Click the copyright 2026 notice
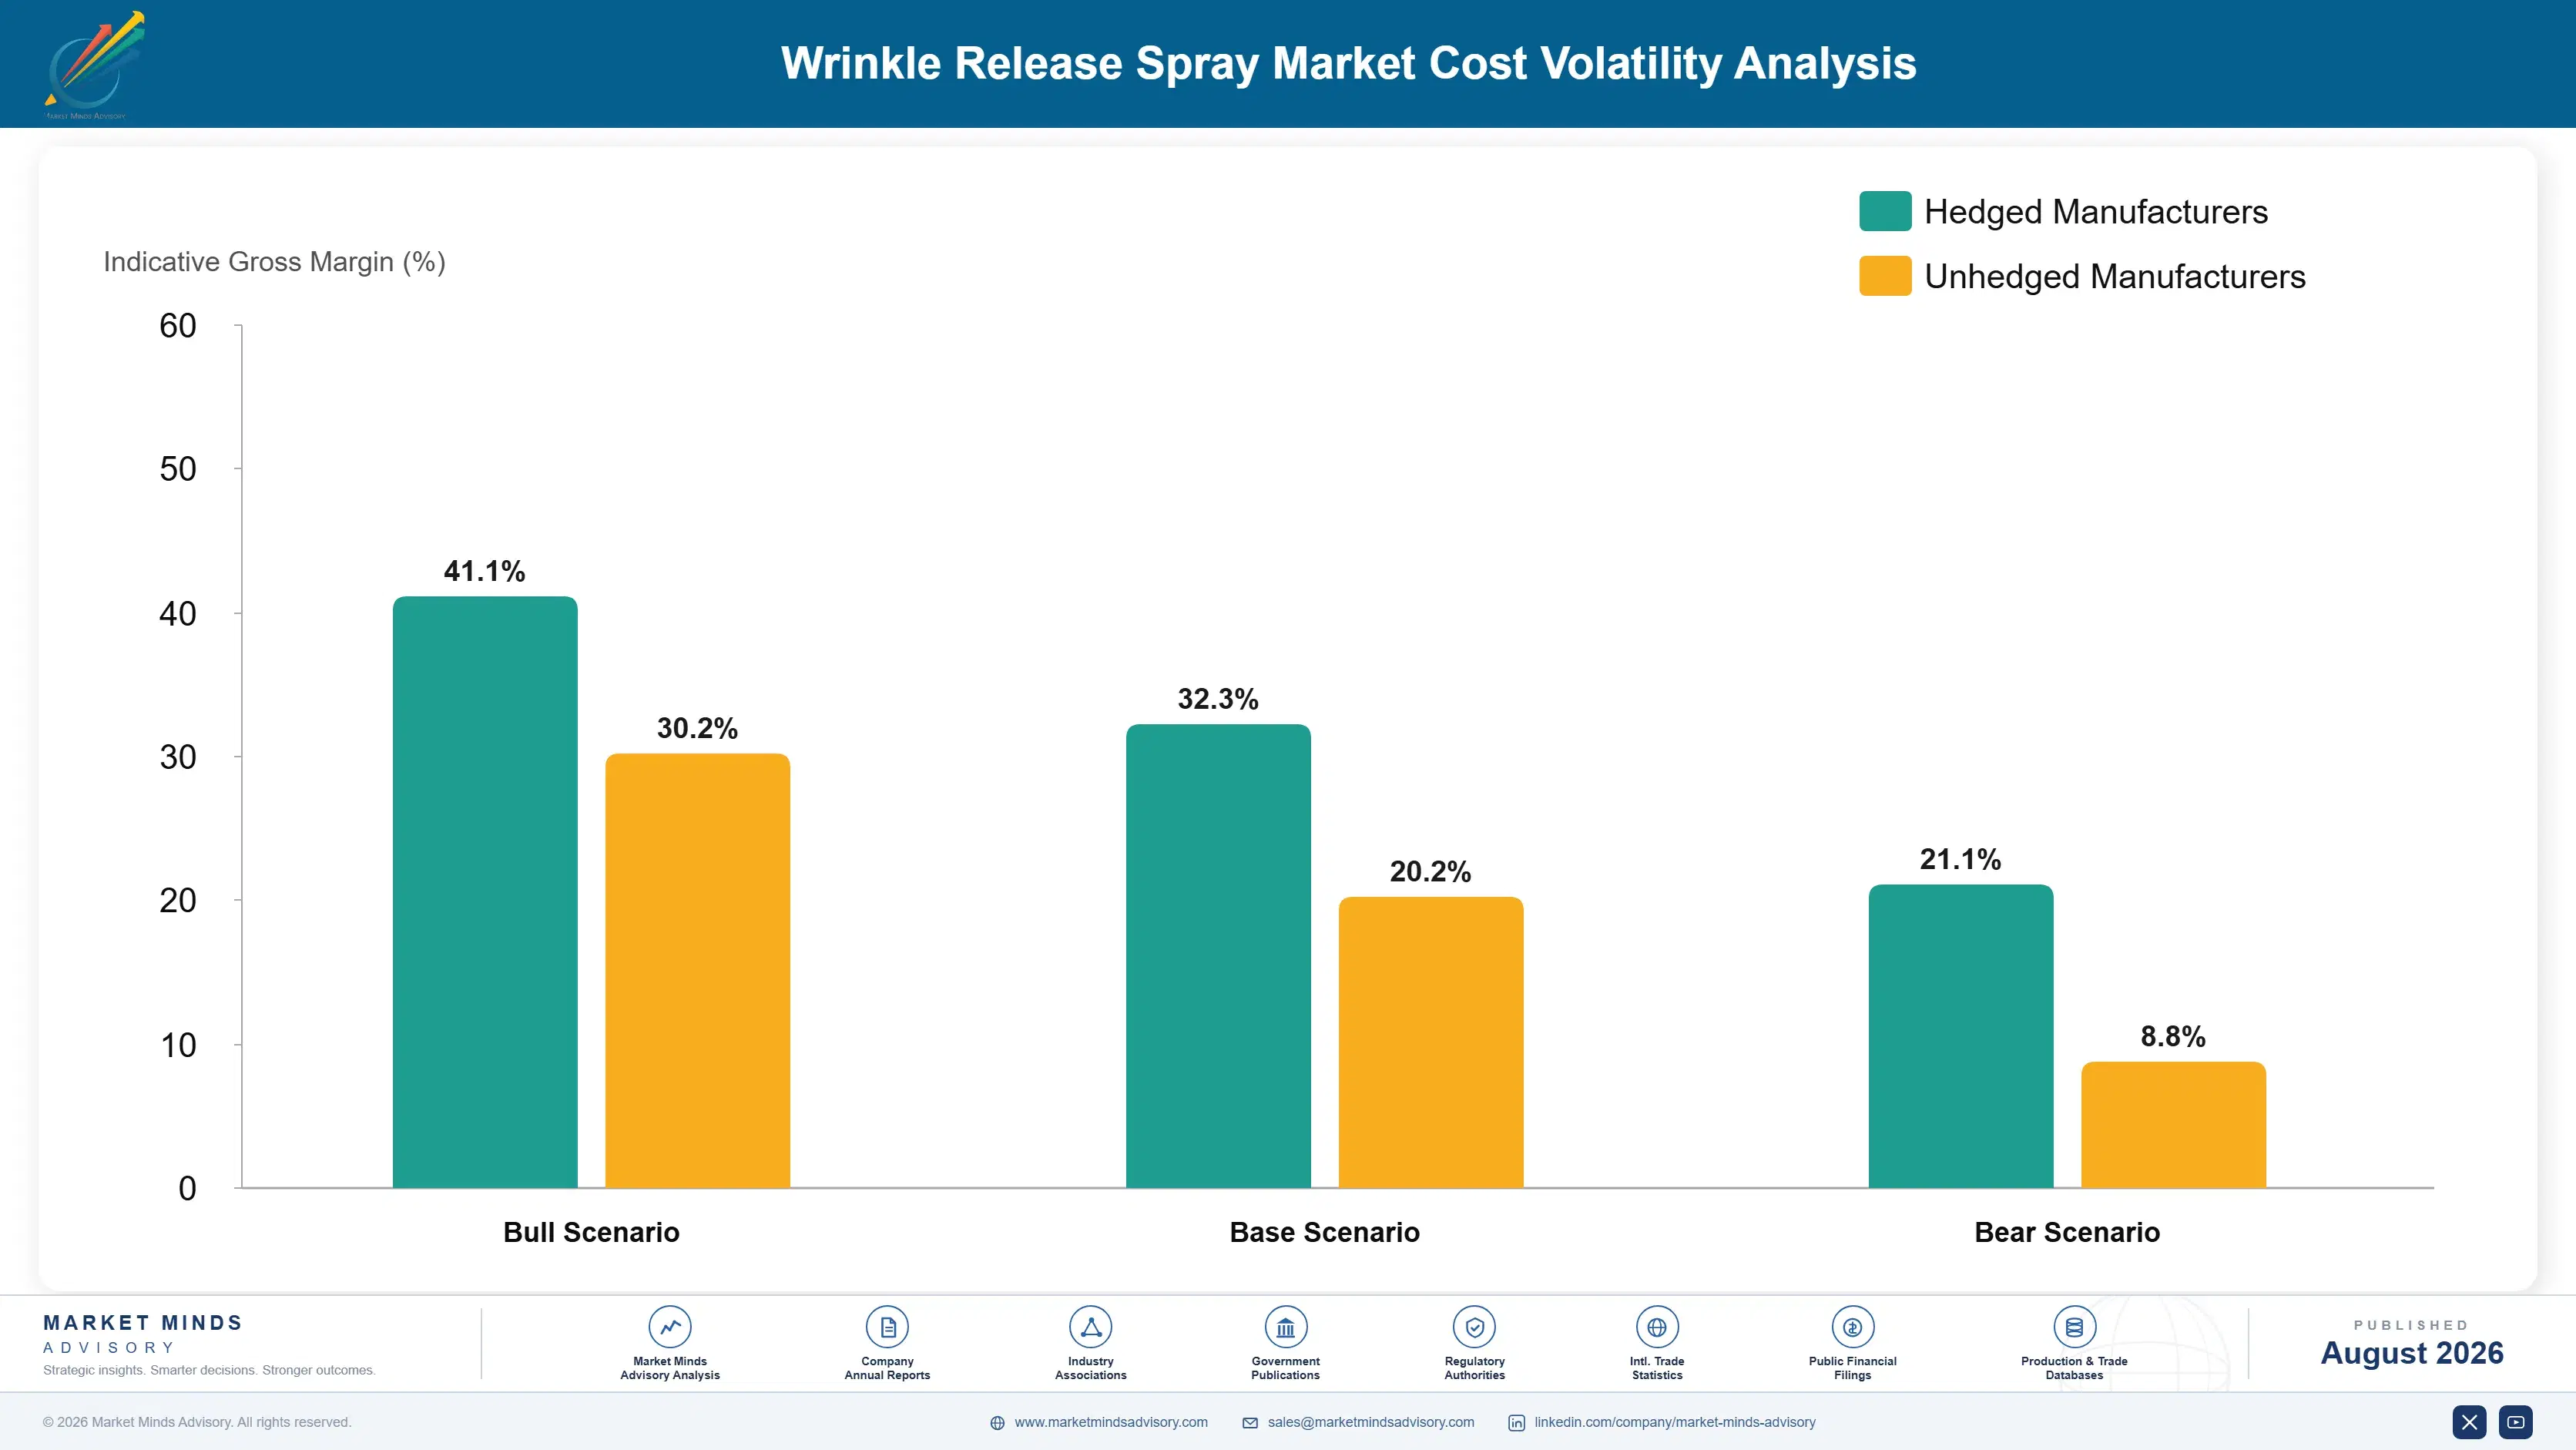This screenshot has width=2576, height=1450. (197, 1422)
